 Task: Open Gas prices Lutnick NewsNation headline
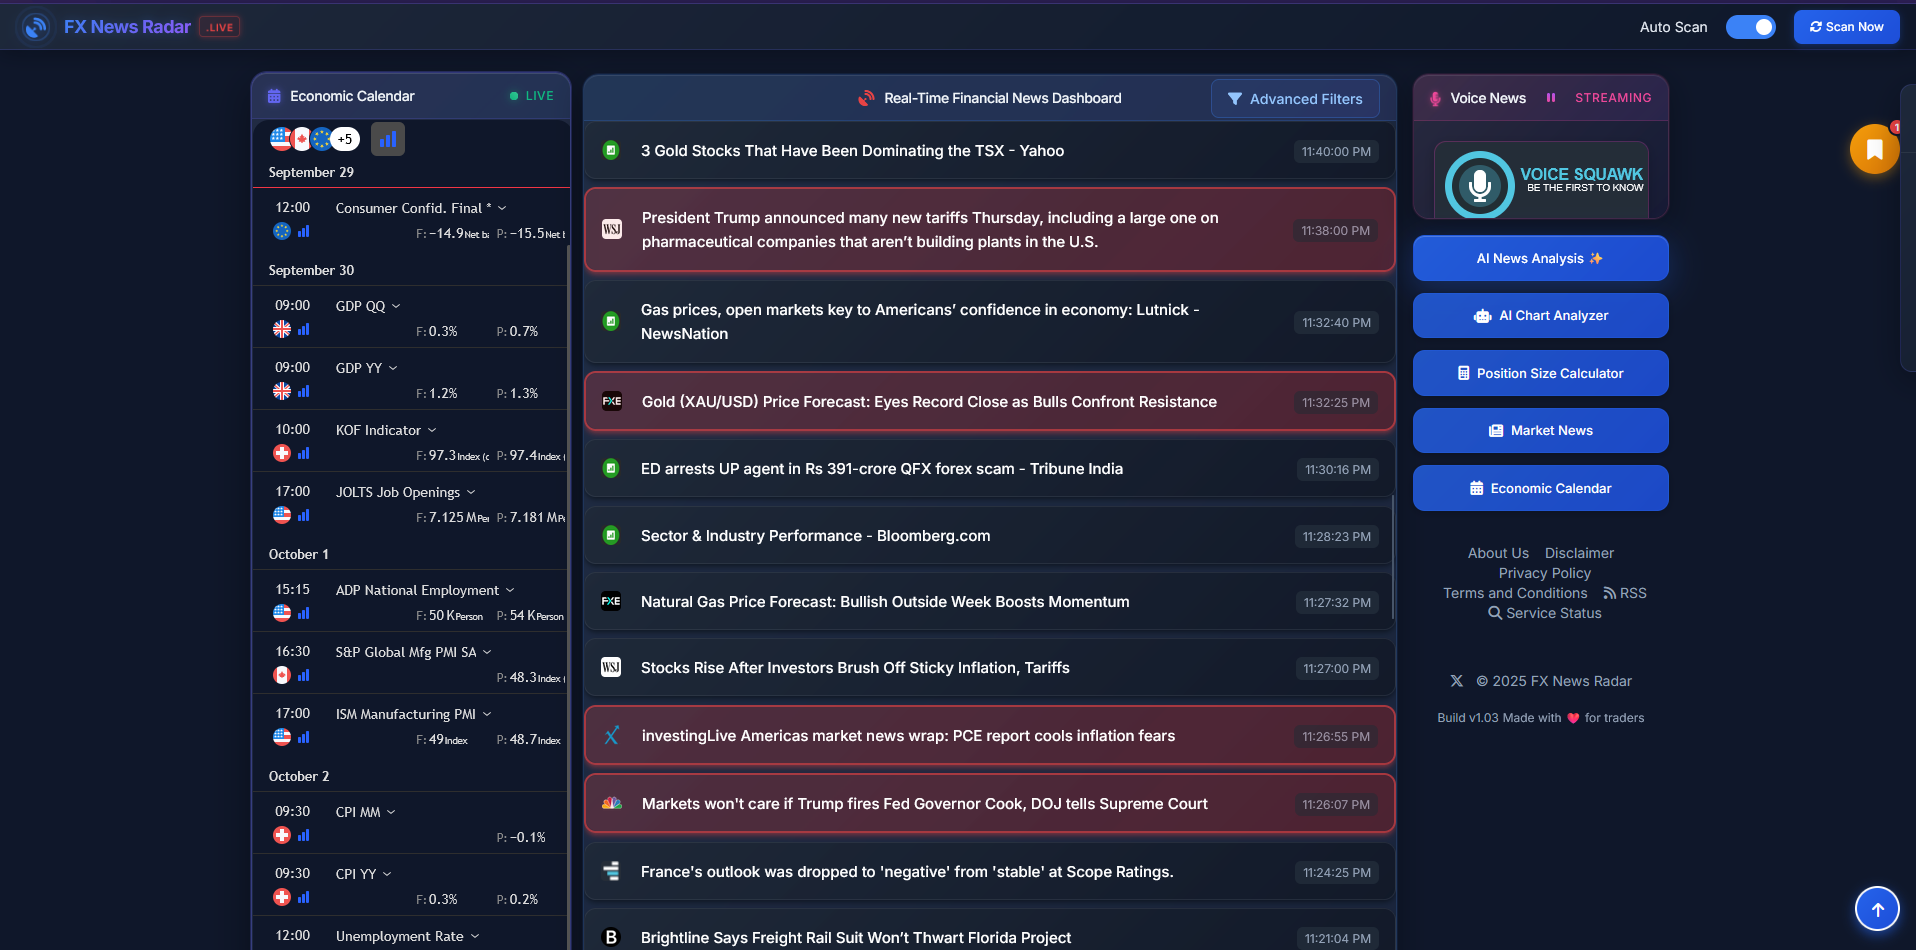(920, 322)
